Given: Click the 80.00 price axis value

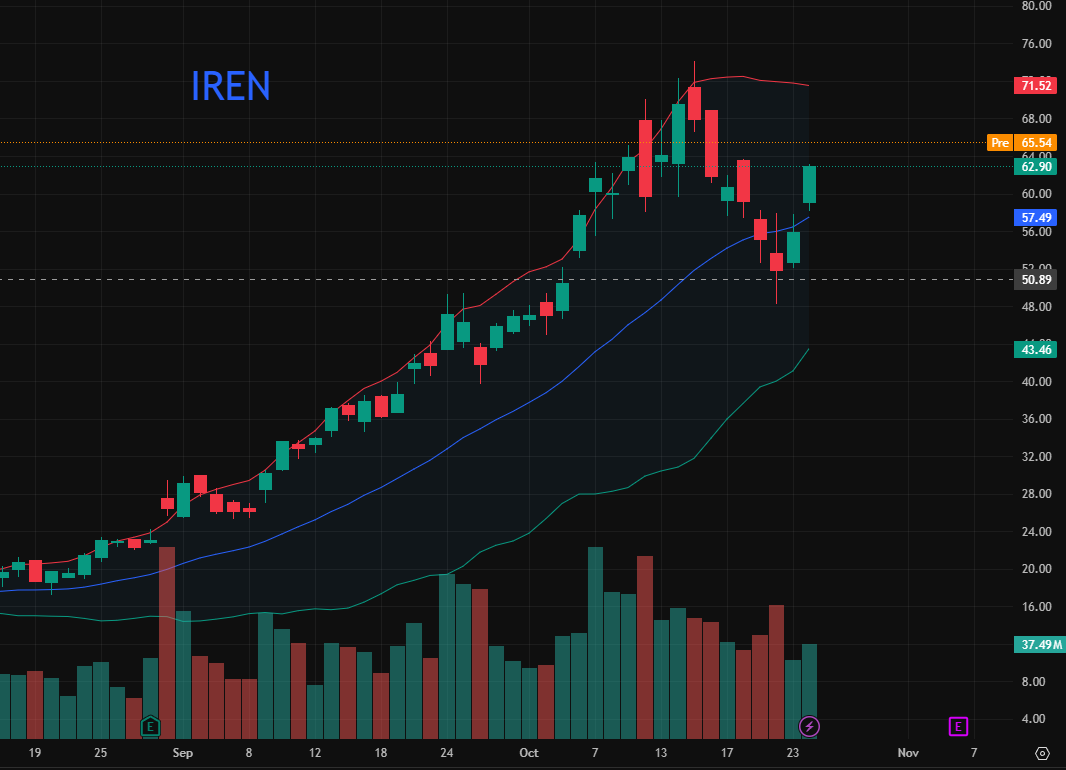Looking at the screenshot, I should (x=1036, y=6).
